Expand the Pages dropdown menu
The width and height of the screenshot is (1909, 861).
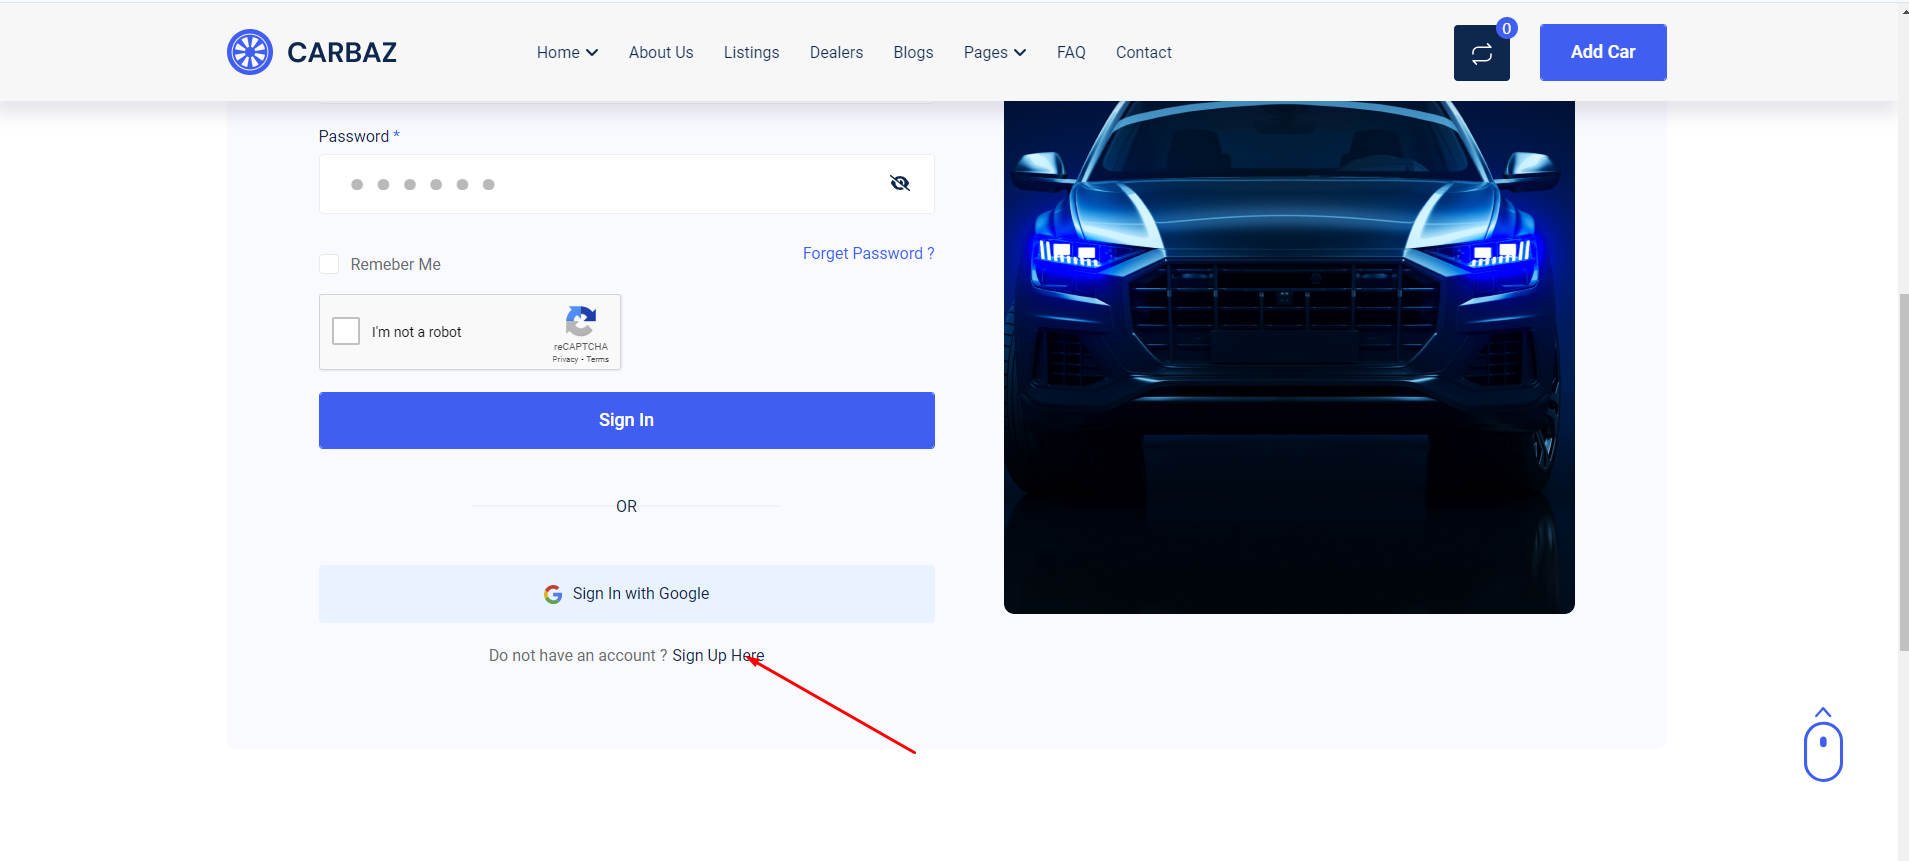(x=994, y=52)
